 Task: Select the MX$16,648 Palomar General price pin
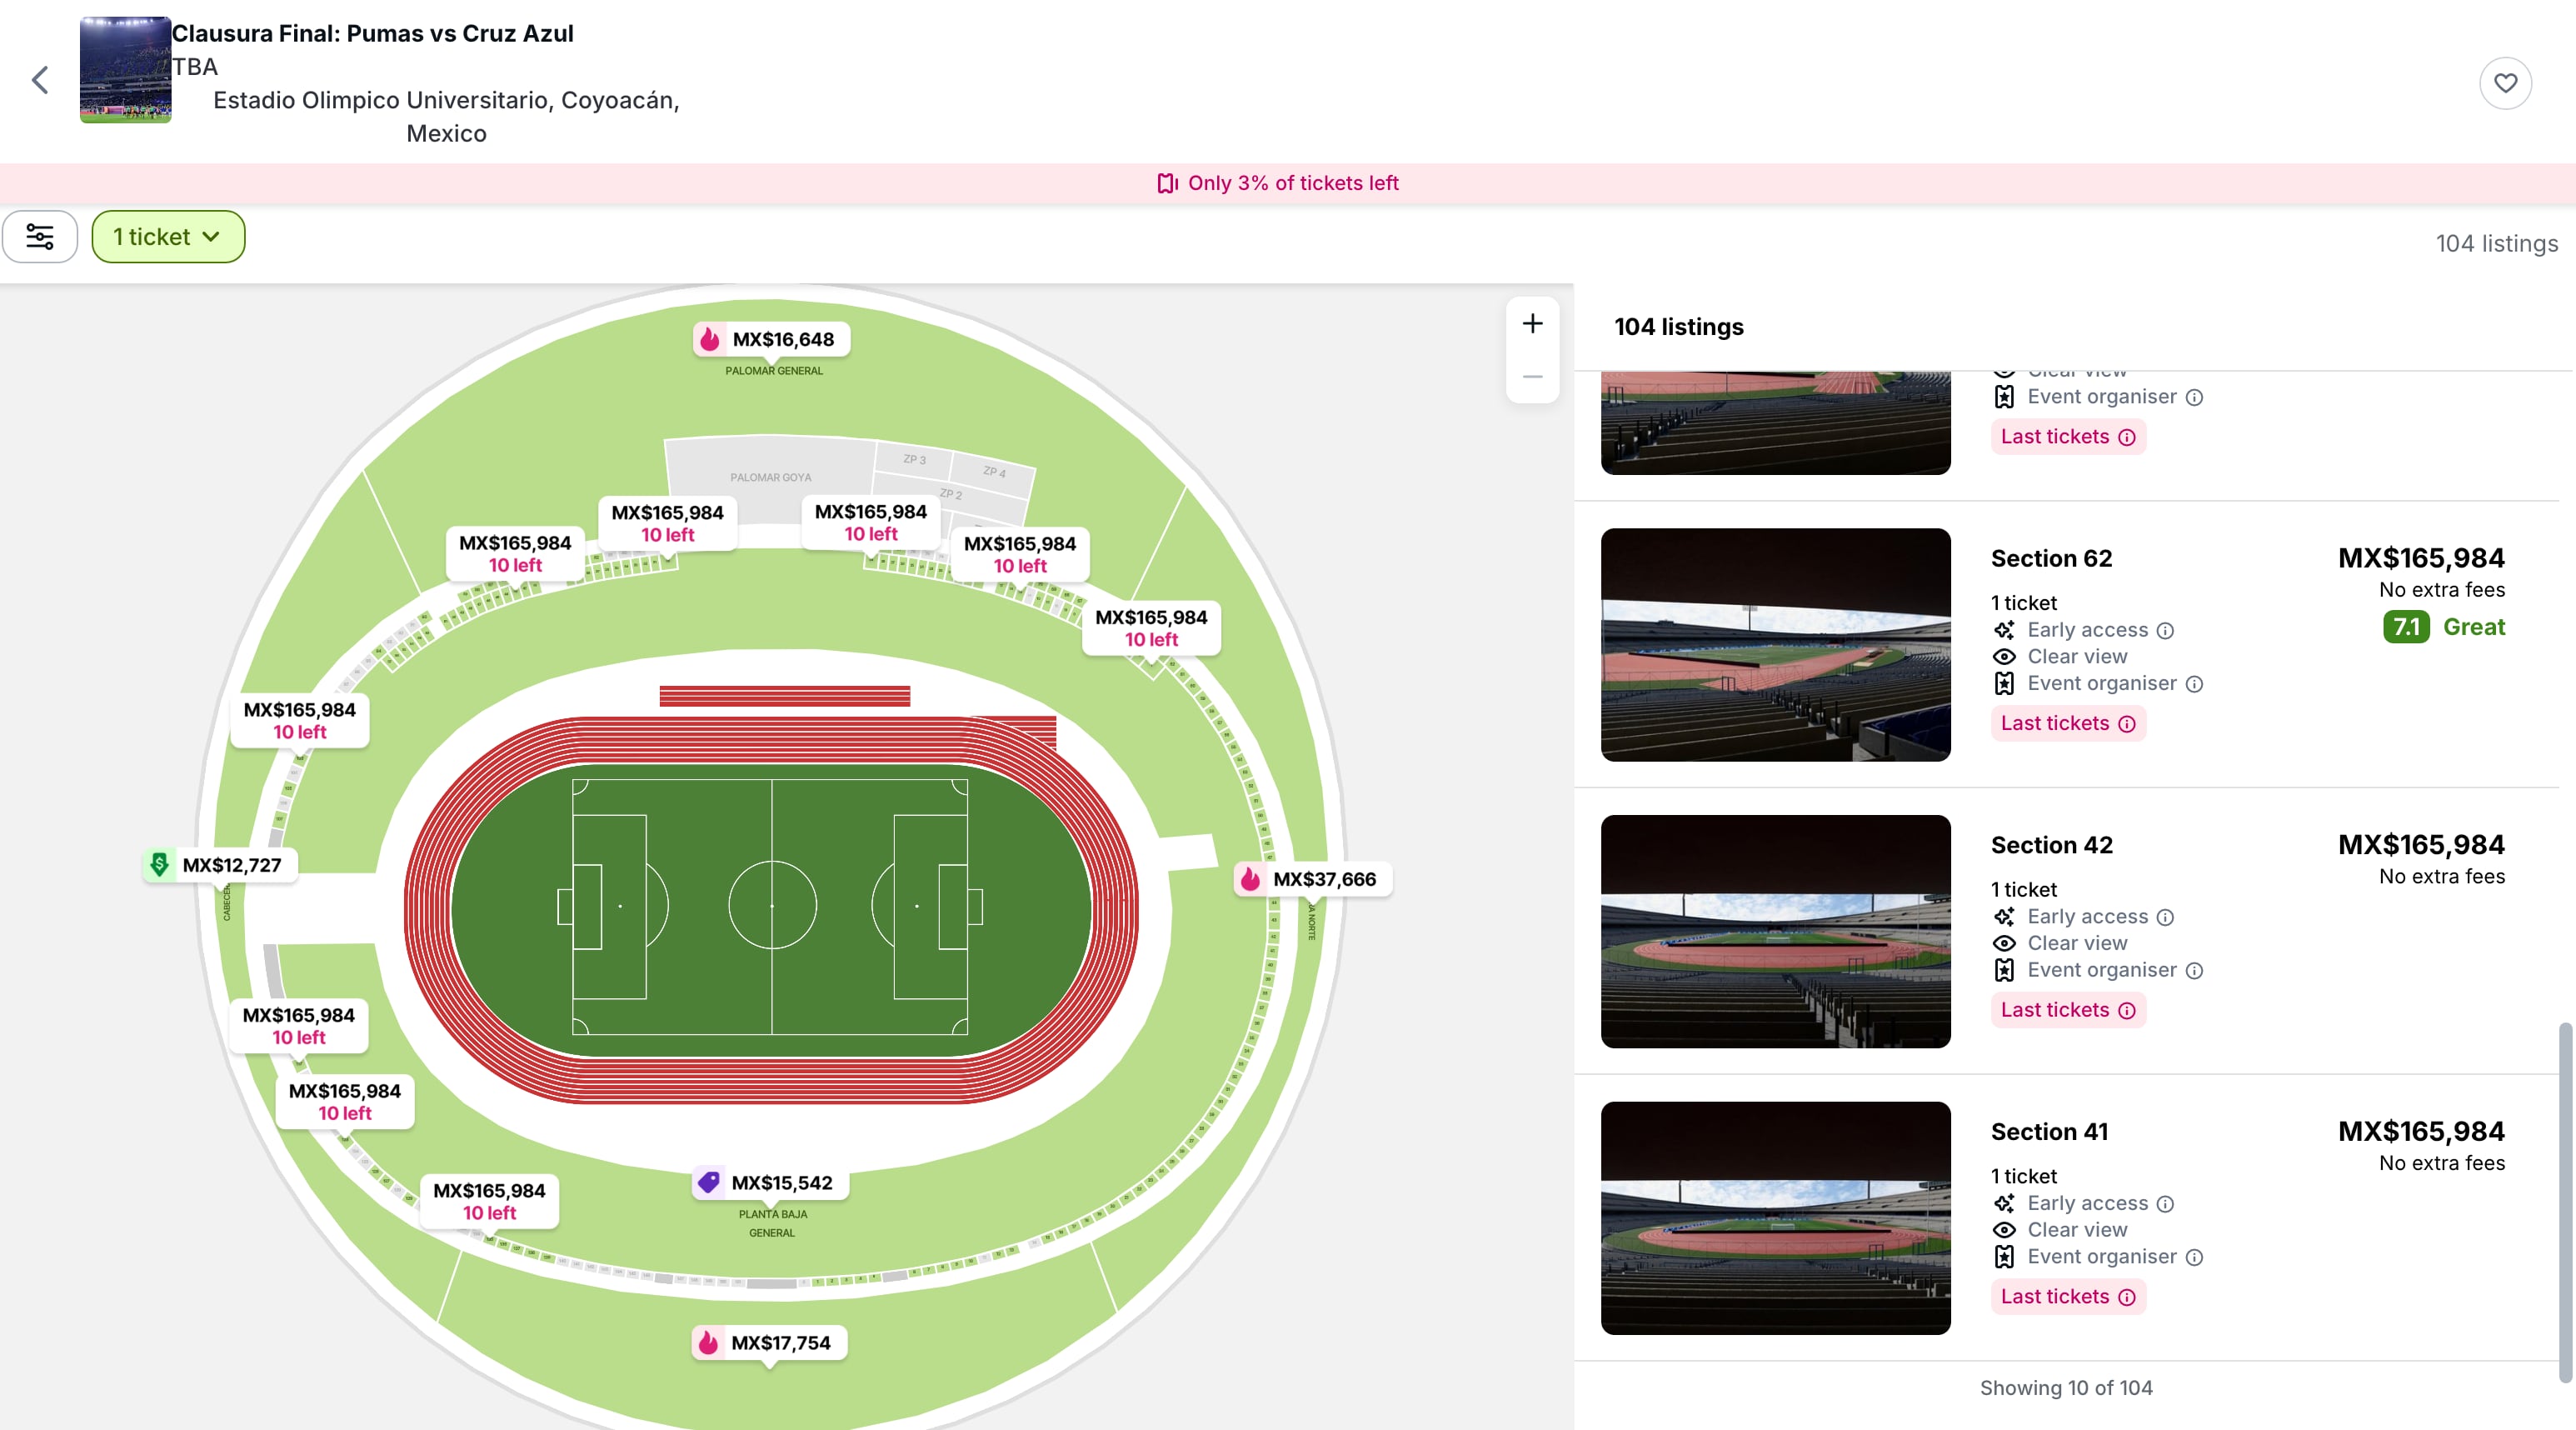(771, 340)
